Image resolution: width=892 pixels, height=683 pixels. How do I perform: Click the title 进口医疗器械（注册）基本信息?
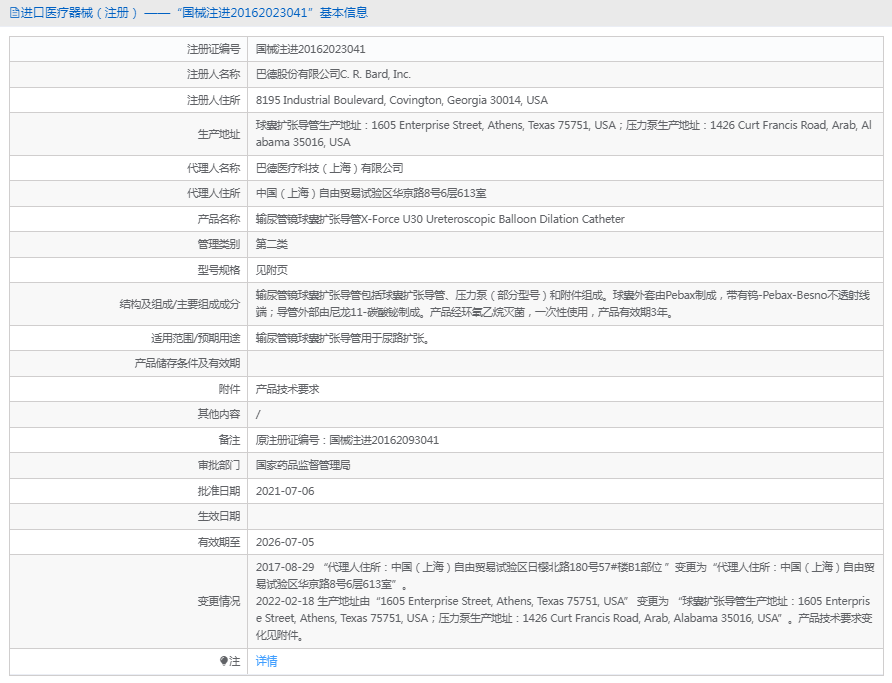pos(194,13)
